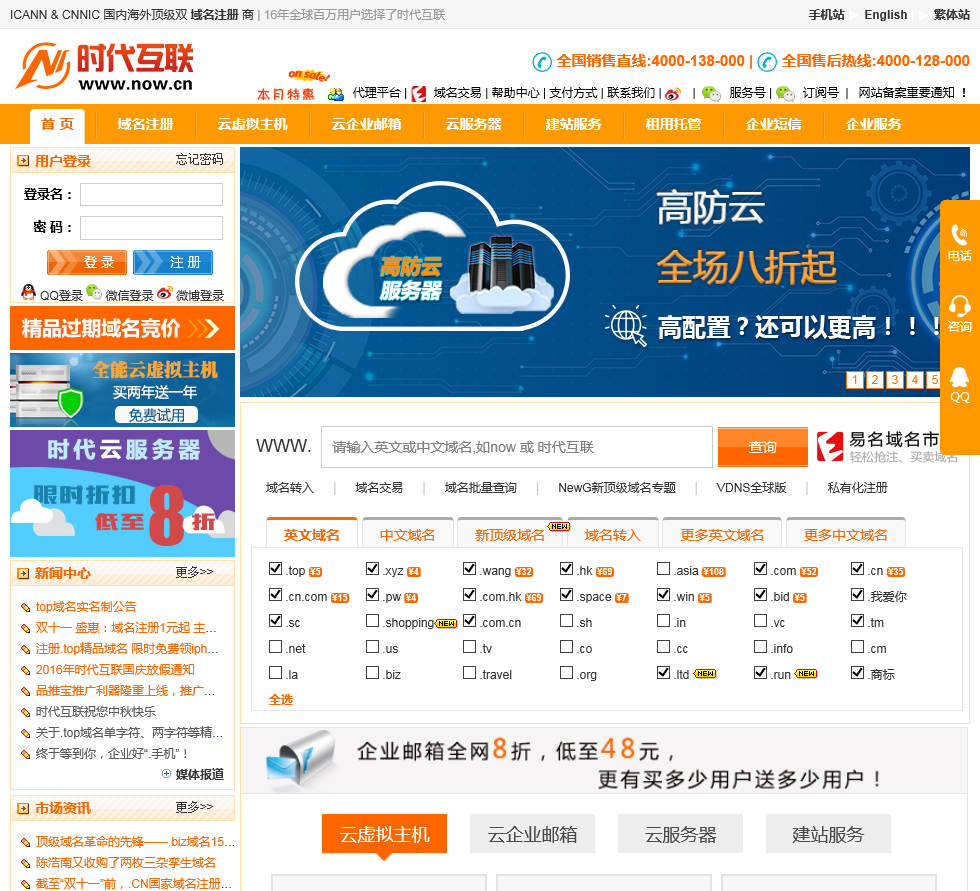Viewport: 980px width, 891px height.
Task: Select the 云企业邮箱 product tab
Action: pos(532,834)
